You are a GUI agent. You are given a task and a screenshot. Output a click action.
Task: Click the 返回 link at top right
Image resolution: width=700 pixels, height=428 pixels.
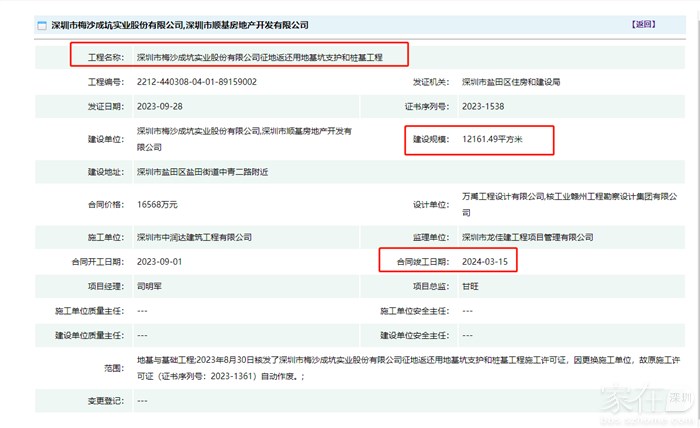pos(645,23)
